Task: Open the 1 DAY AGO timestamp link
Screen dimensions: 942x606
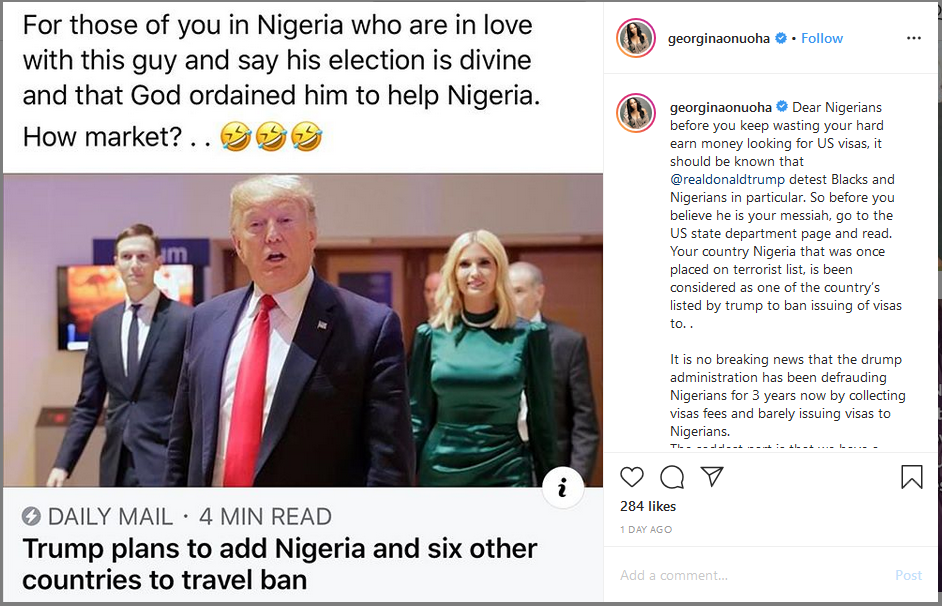Action: (646, 530)
